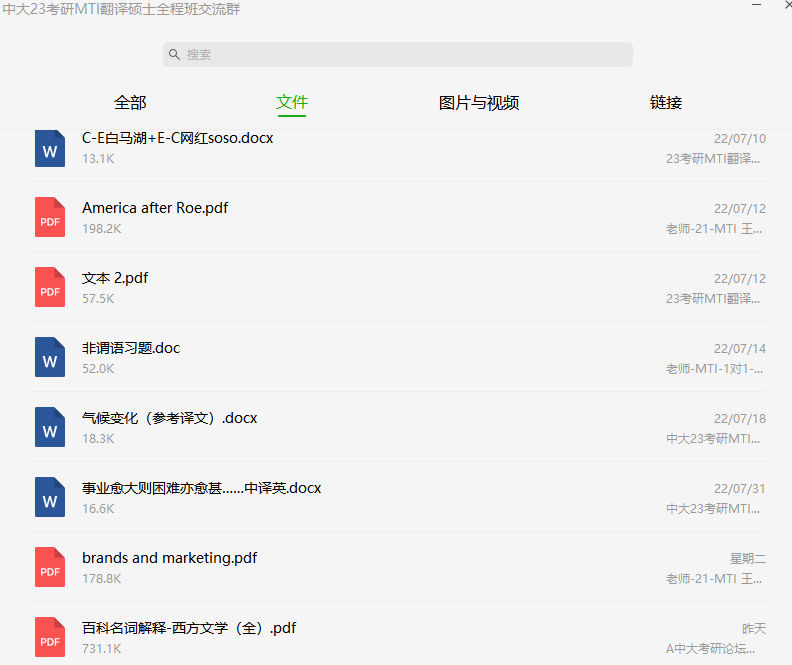Click the 52.0K file size text
The width and height of the screenshot is (792, 665).
98,369
